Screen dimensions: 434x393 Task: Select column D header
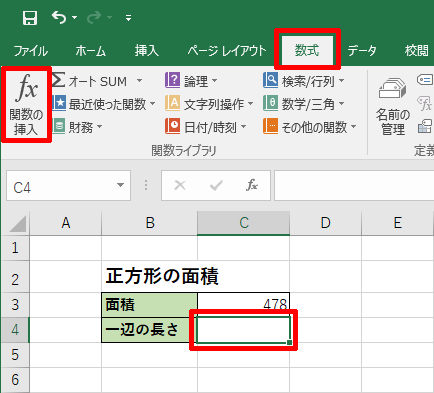pyautogui.click(x=326, y=223)
